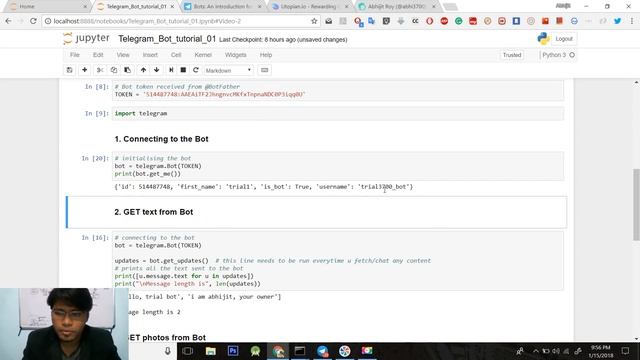Select the bot.get_me() code cell In [20]
Viewport: 640px width, 360px height.
coord(338,166)
